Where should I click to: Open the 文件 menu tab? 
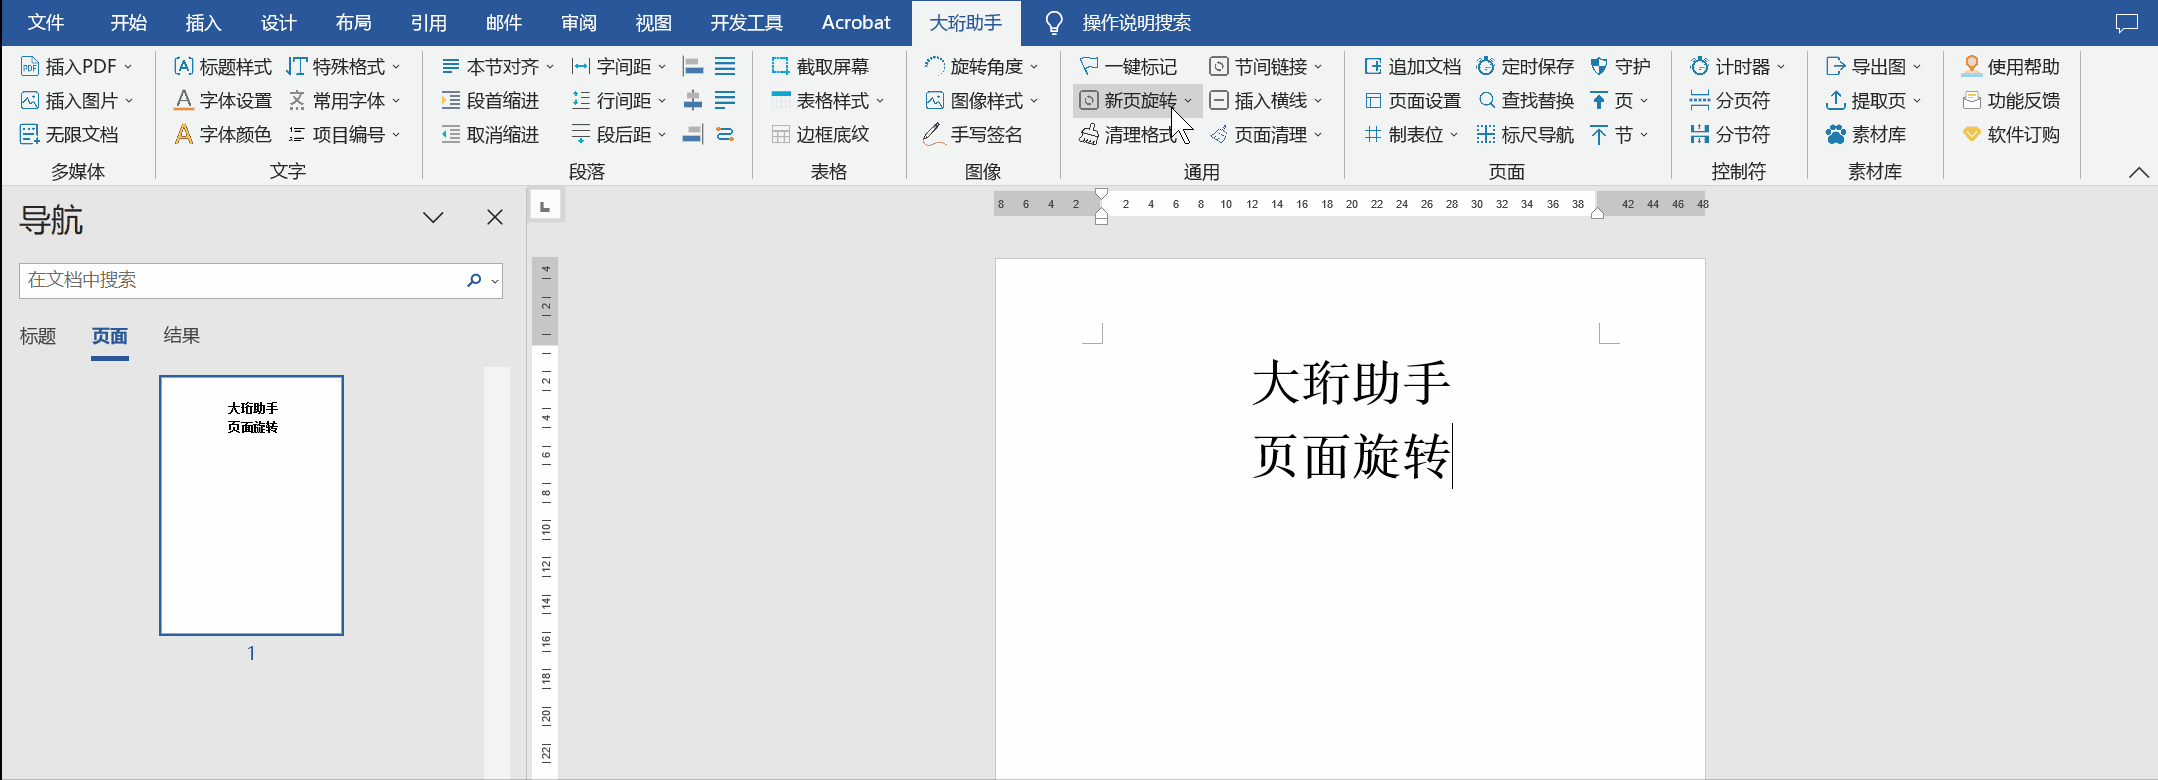pos(46,22)
